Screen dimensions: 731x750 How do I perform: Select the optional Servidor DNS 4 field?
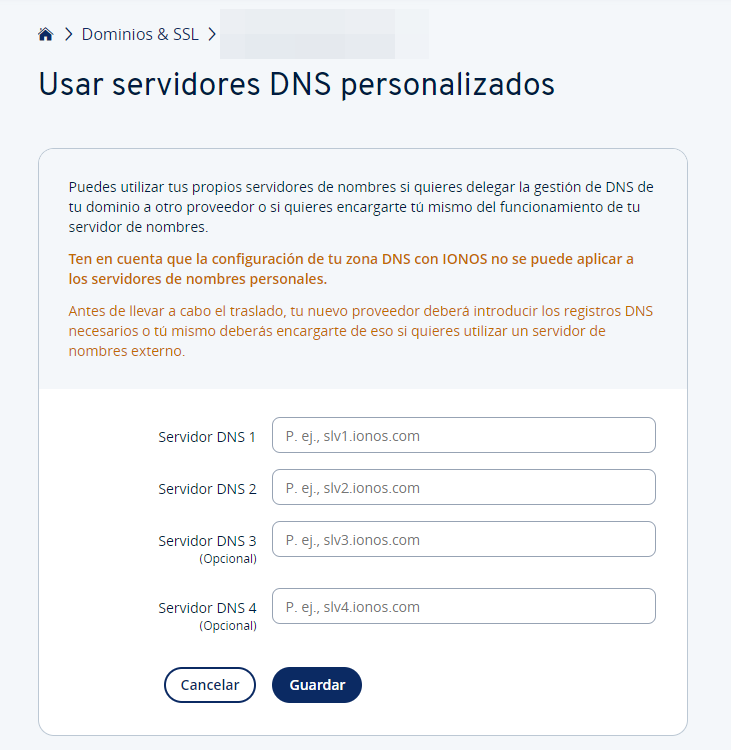pos(464,606)
